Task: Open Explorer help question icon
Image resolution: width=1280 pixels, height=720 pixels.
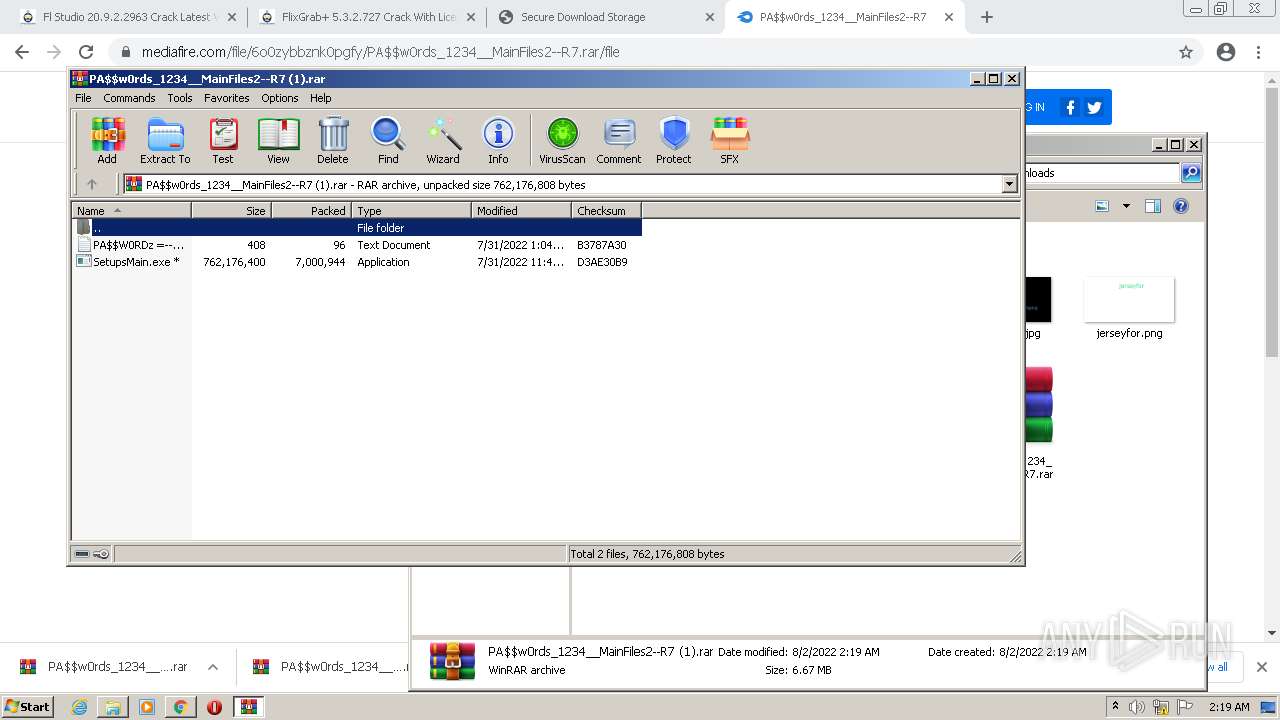Action: coord(1181,206)
